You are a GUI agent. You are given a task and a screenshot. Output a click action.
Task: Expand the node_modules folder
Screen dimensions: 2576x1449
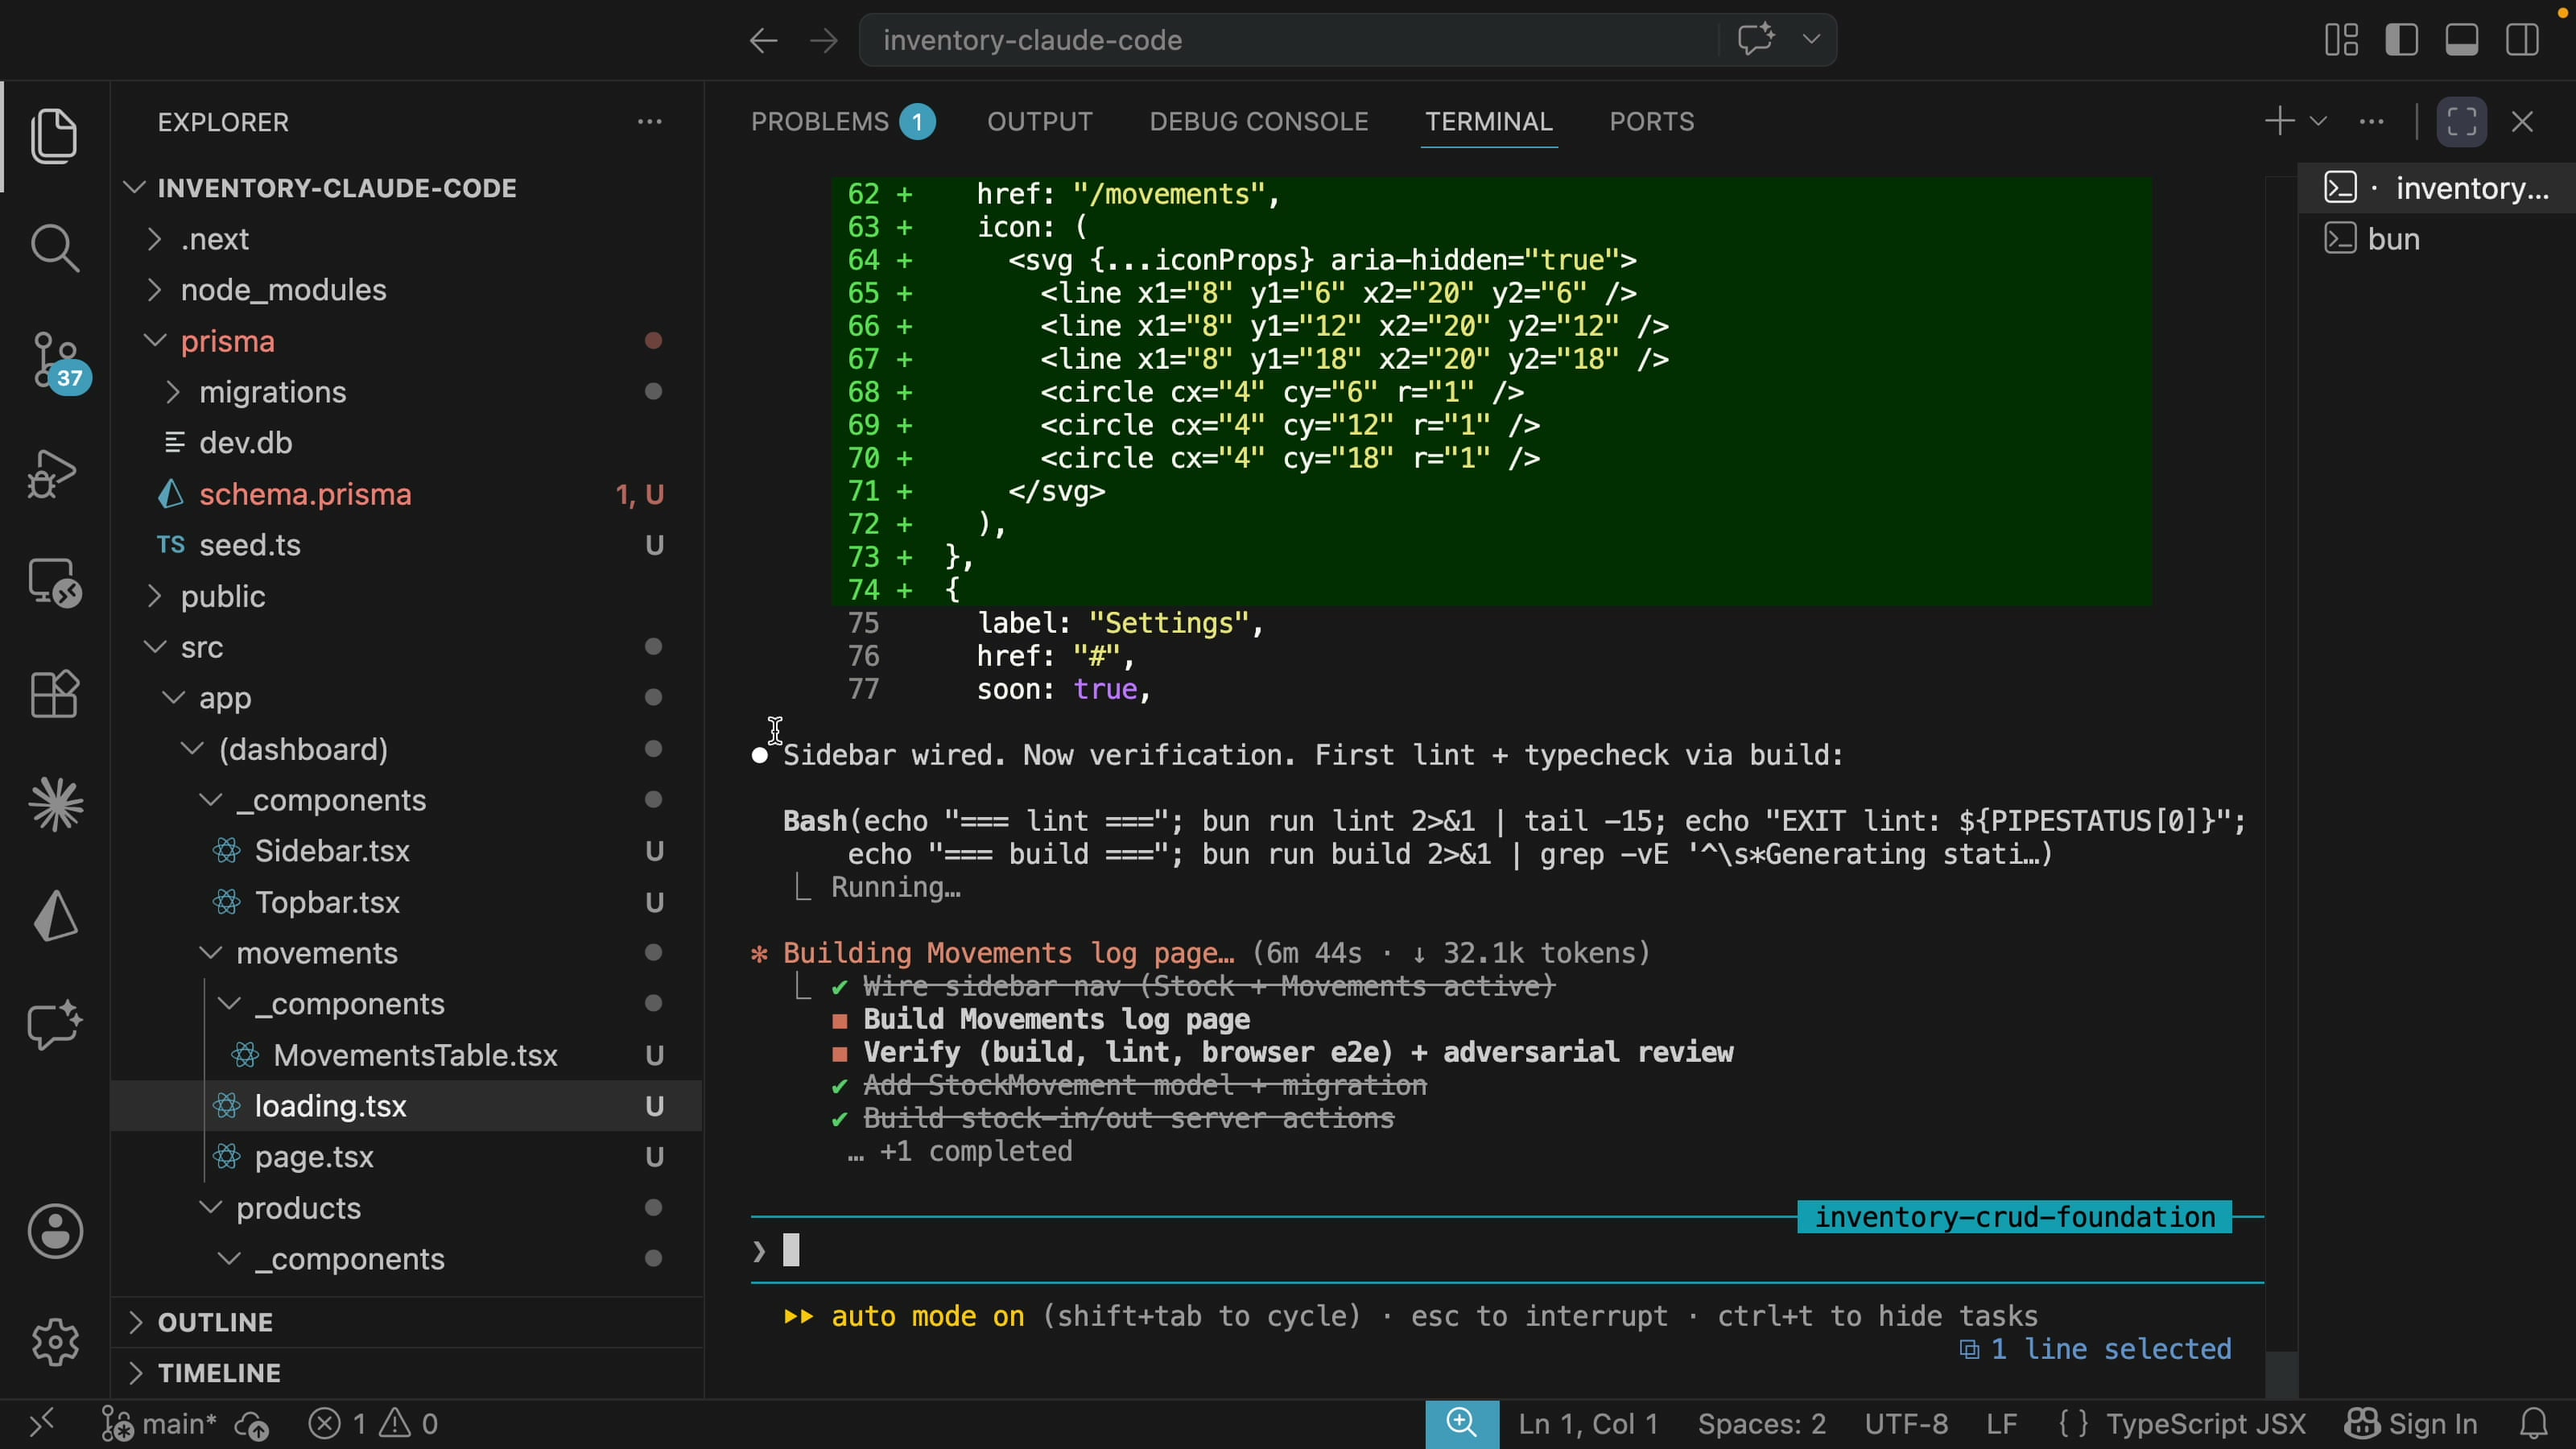point(283,290)
